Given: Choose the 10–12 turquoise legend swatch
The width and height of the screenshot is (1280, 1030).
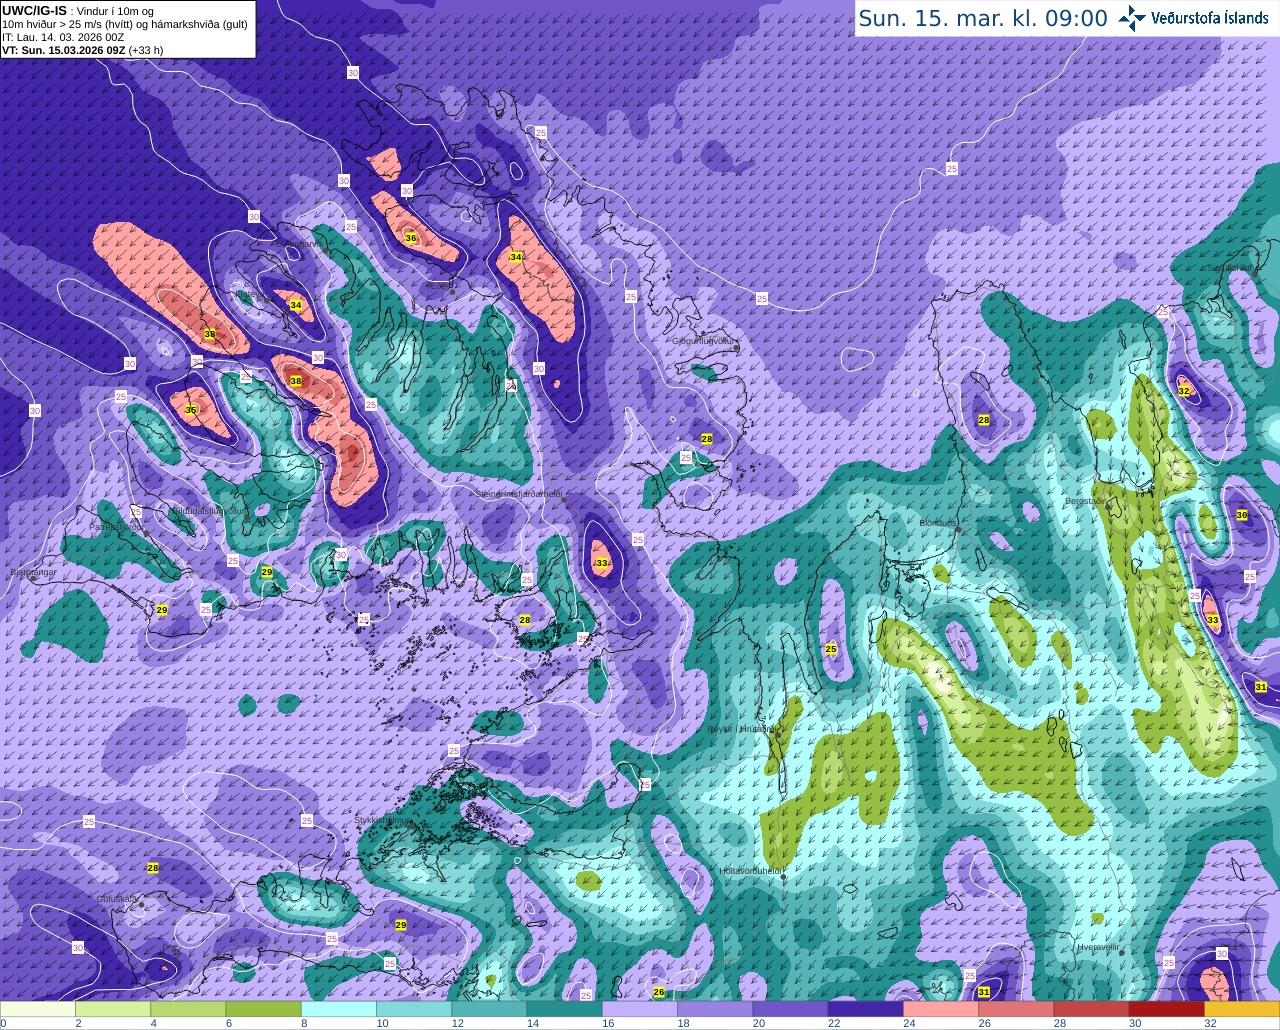Looking at the screenshot, I should (414, 1009).
